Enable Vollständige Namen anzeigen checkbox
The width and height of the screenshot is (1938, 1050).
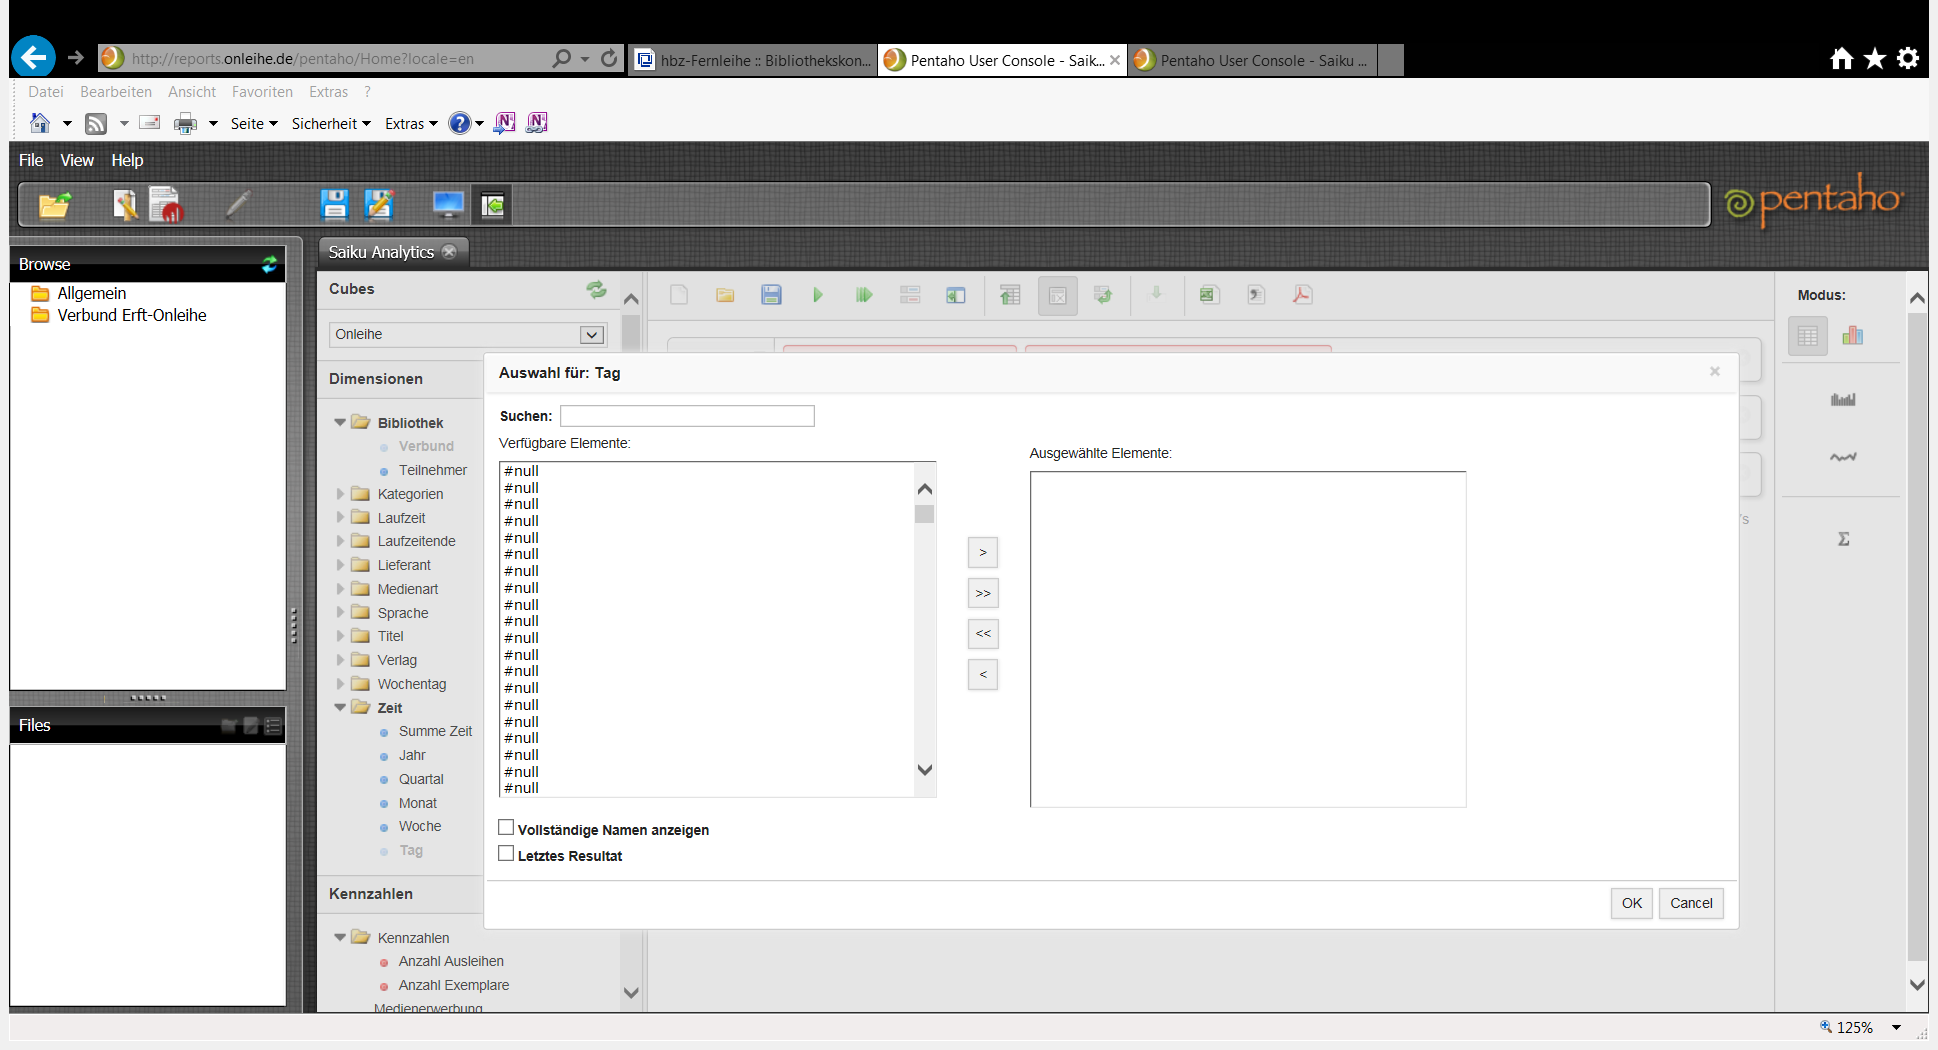tap(506, 828)
